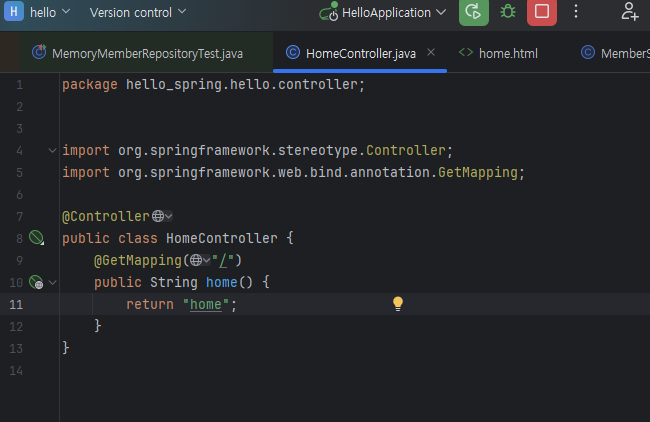
Task: Click the hello project badge icon
Action: (14, 12)
